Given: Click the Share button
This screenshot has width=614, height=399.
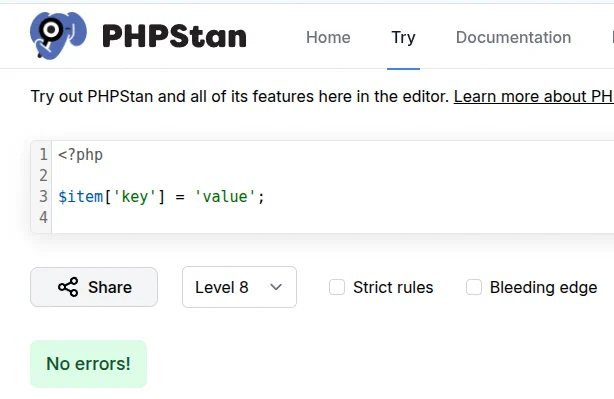Looking at the screenshot, I should 94,287.
